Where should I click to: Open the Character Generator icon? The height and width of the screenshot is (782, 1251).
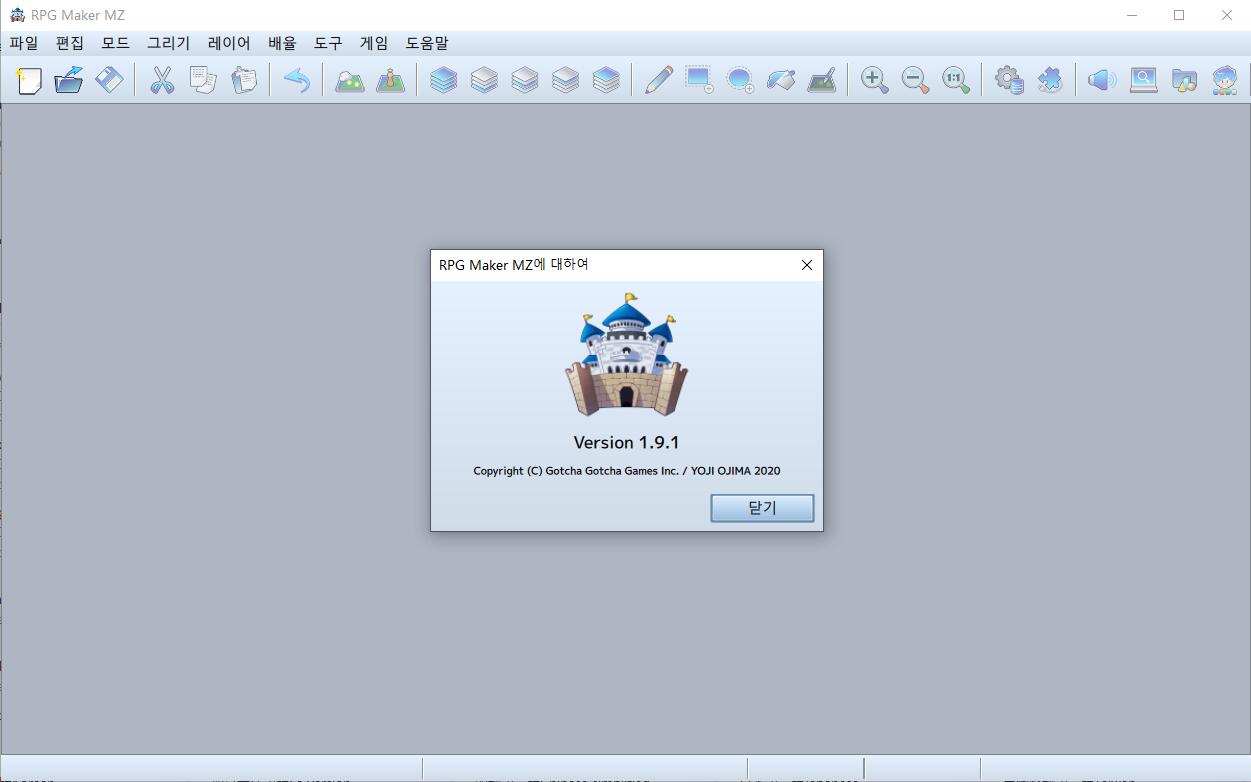coord(1224,80)
